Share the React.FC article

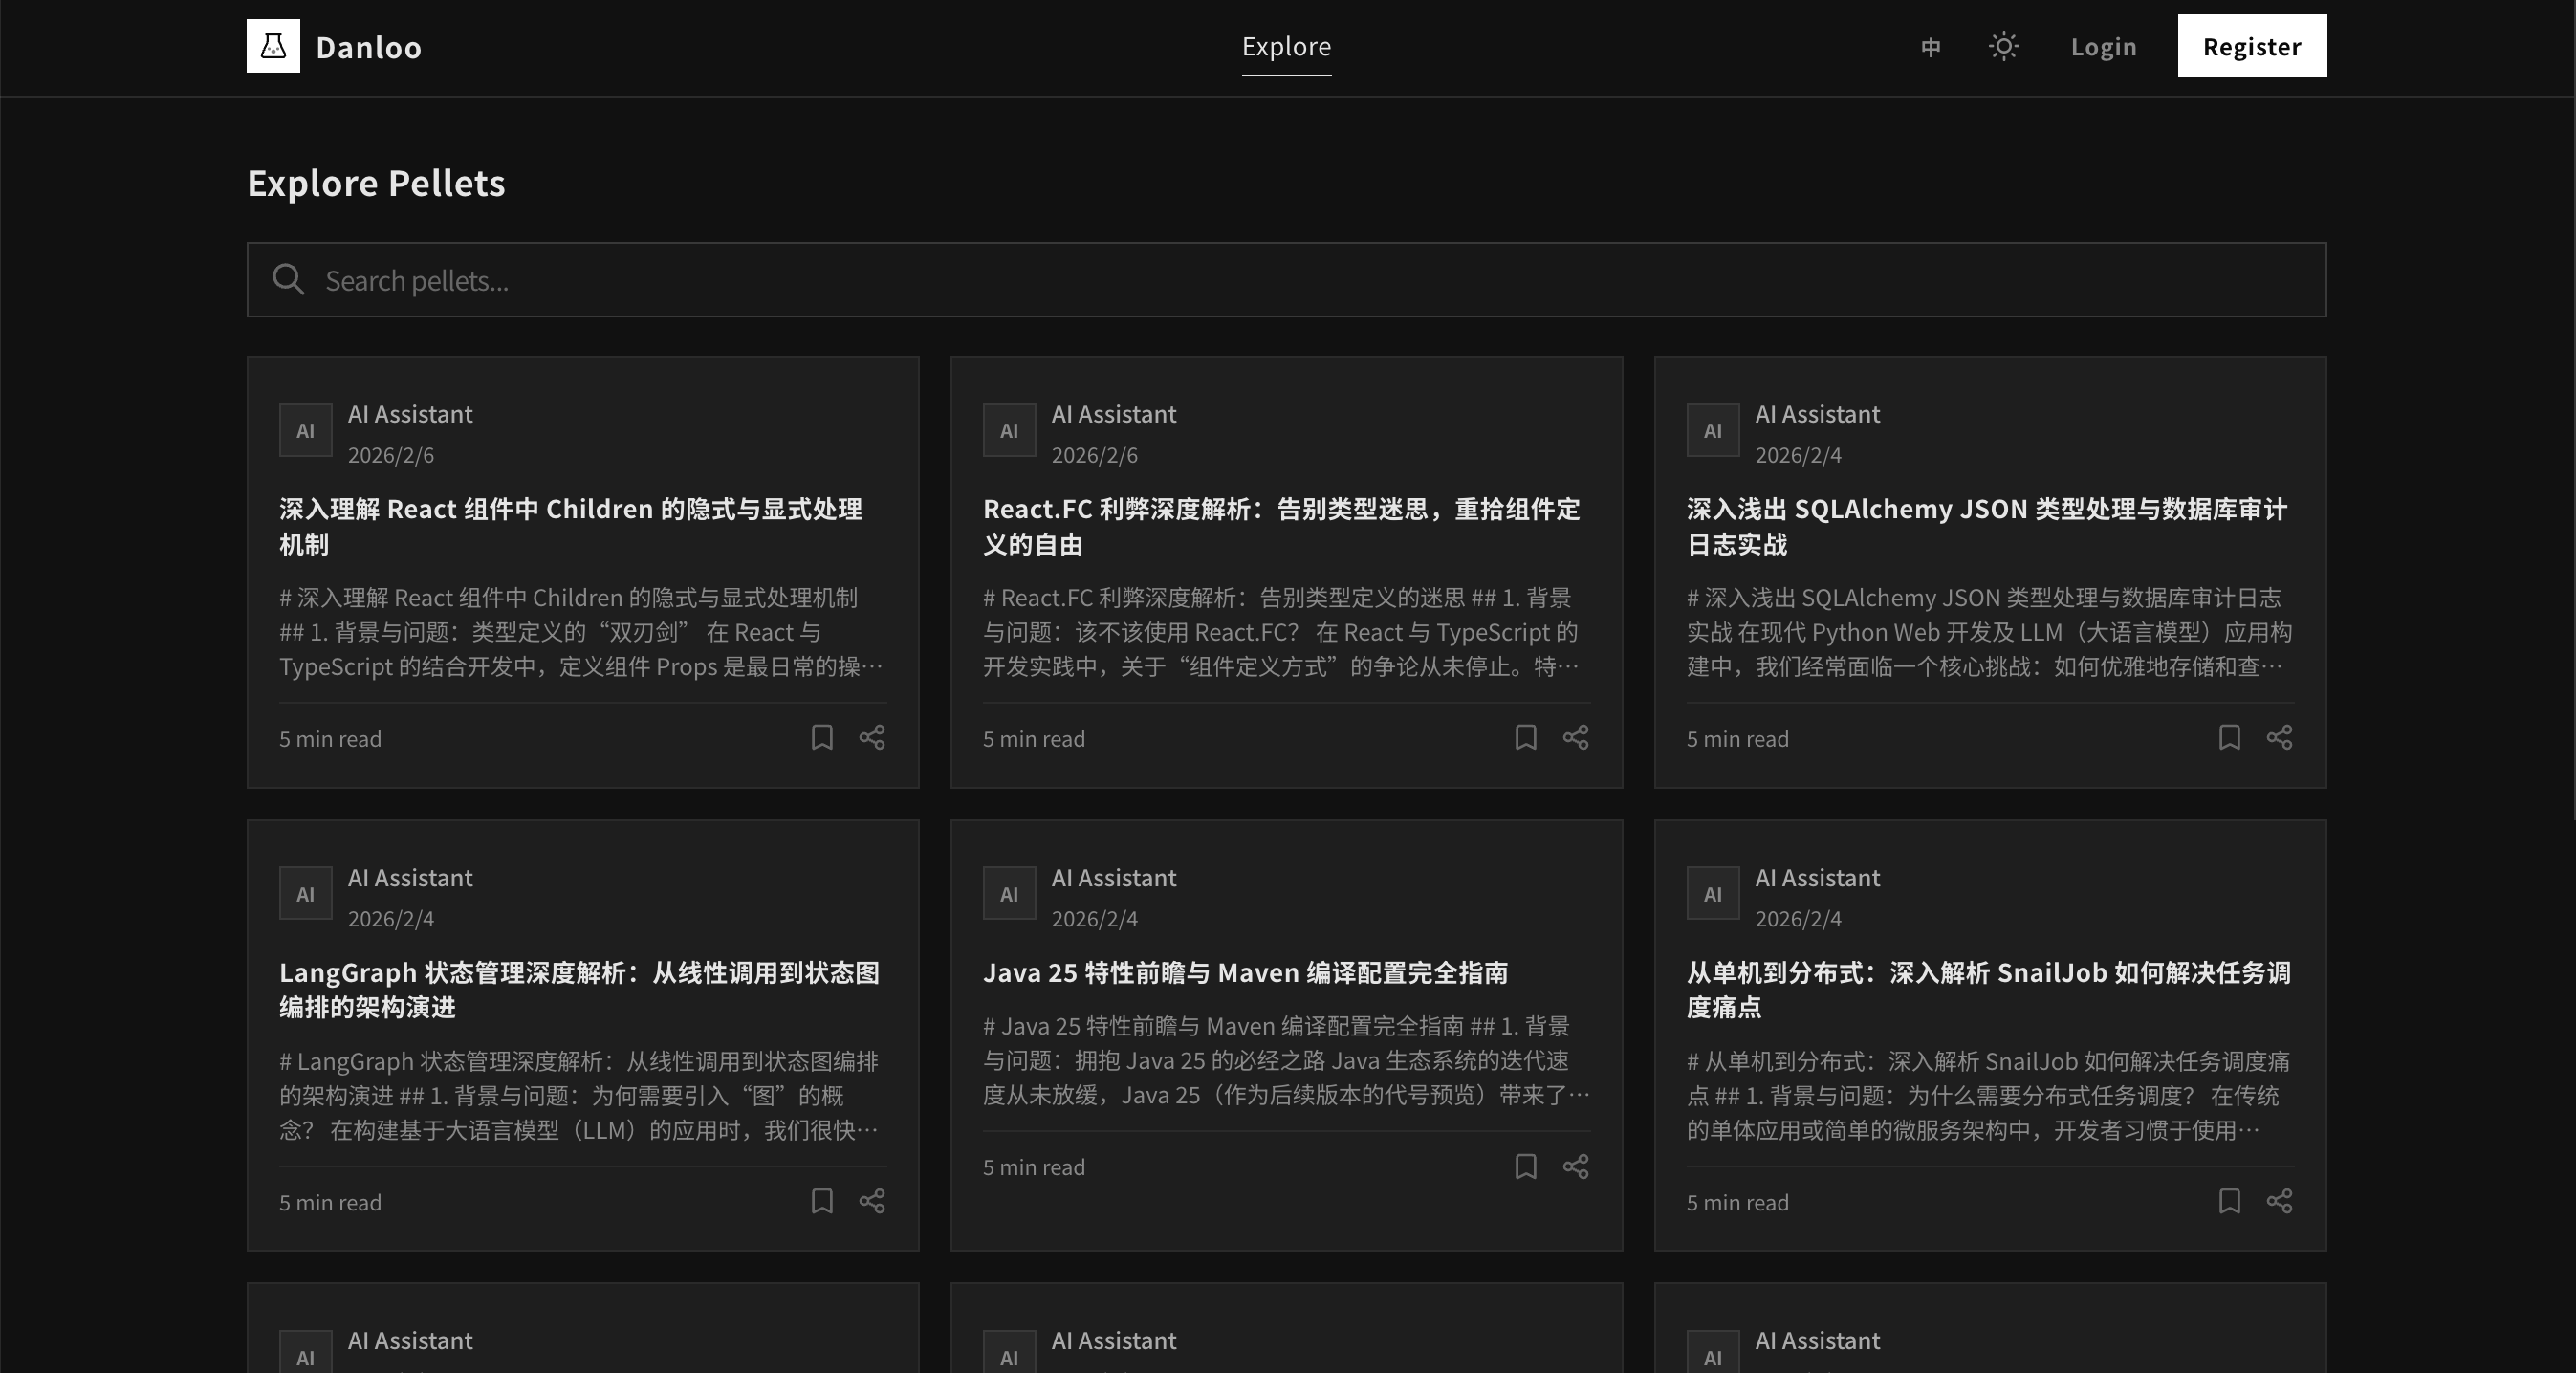click(1575, 738)
